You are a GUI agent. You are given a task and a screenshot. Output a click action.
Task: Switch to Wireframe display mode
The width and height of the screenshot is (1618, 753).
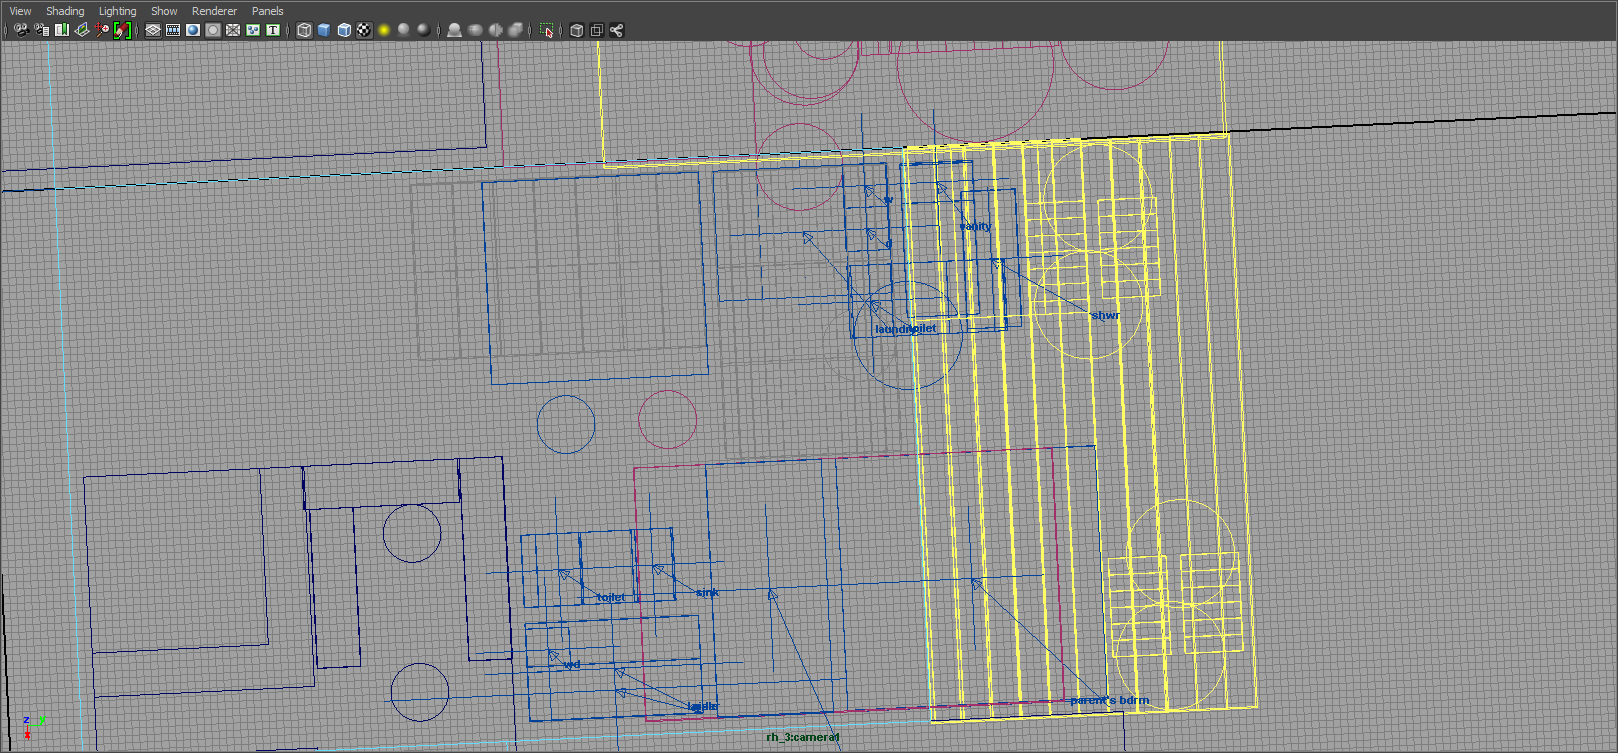coord(304,30)
